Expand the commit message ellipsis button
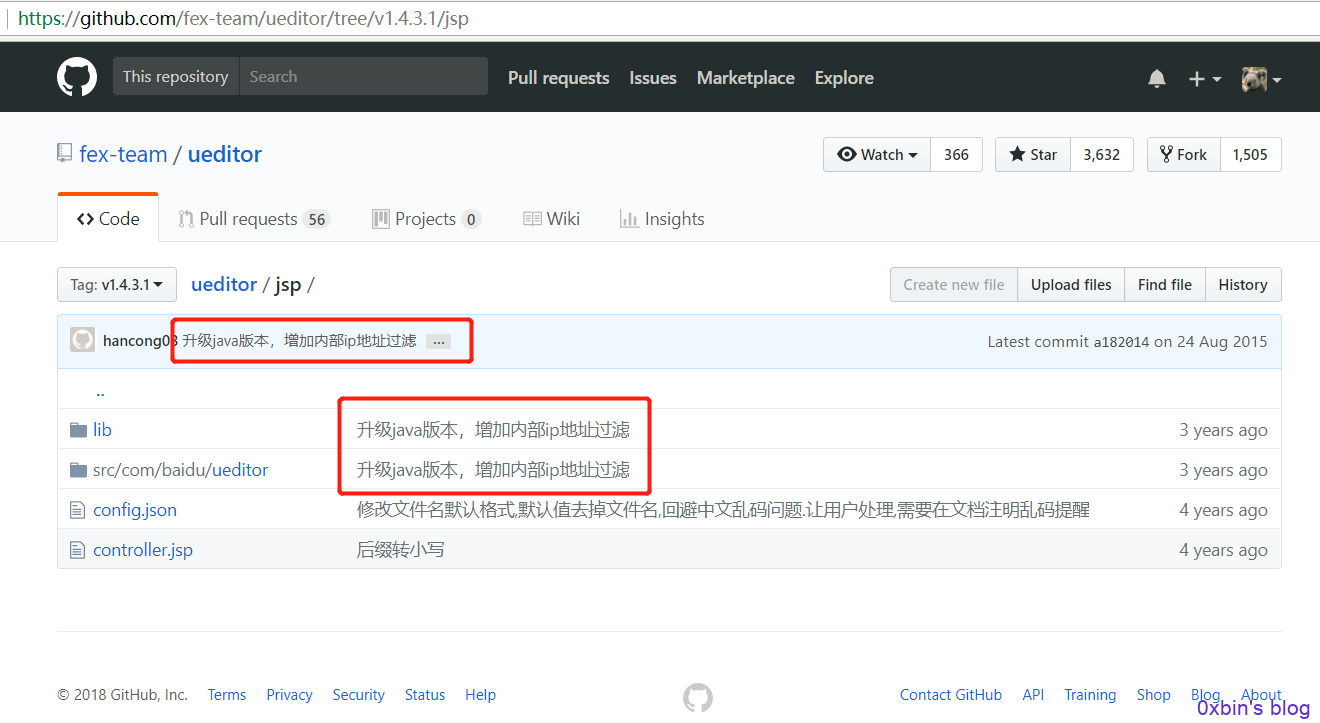1320x723 pixels. pos(438,341)
